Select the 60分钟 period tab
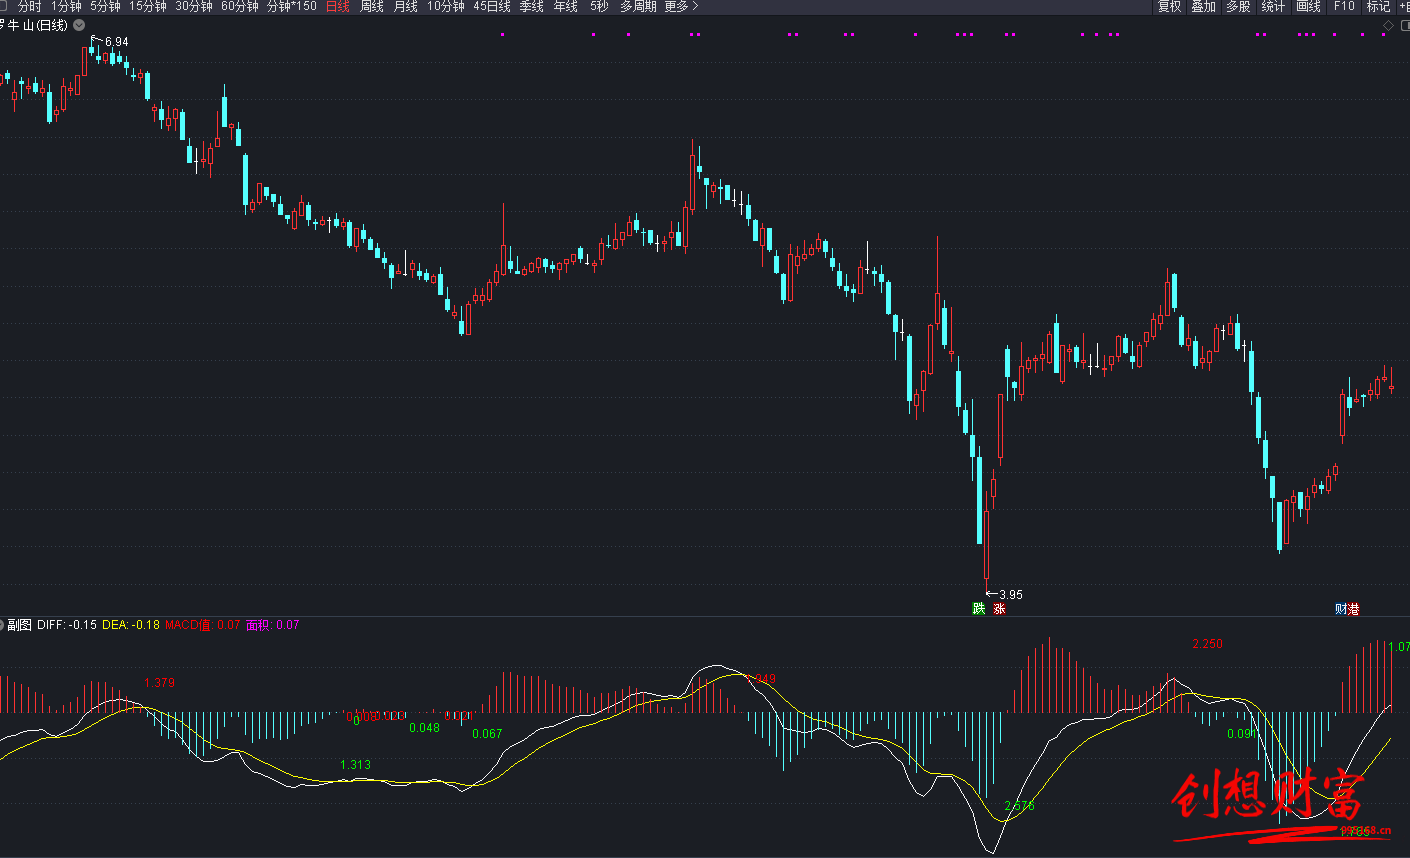Screen dimensions: 1410x858 [x=240, y=6]
